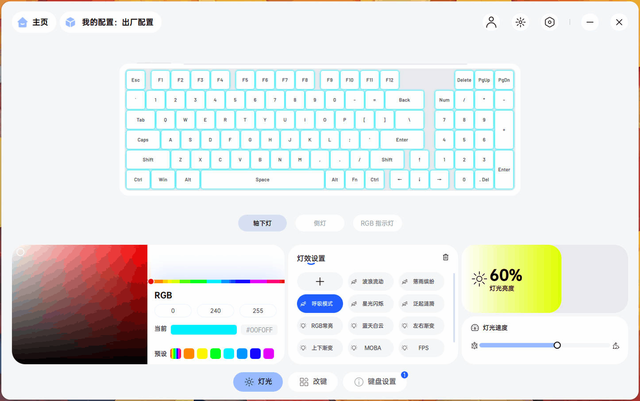Select the Num key on numpad
This screenshot has width=640, height=401.
(444, 100)
